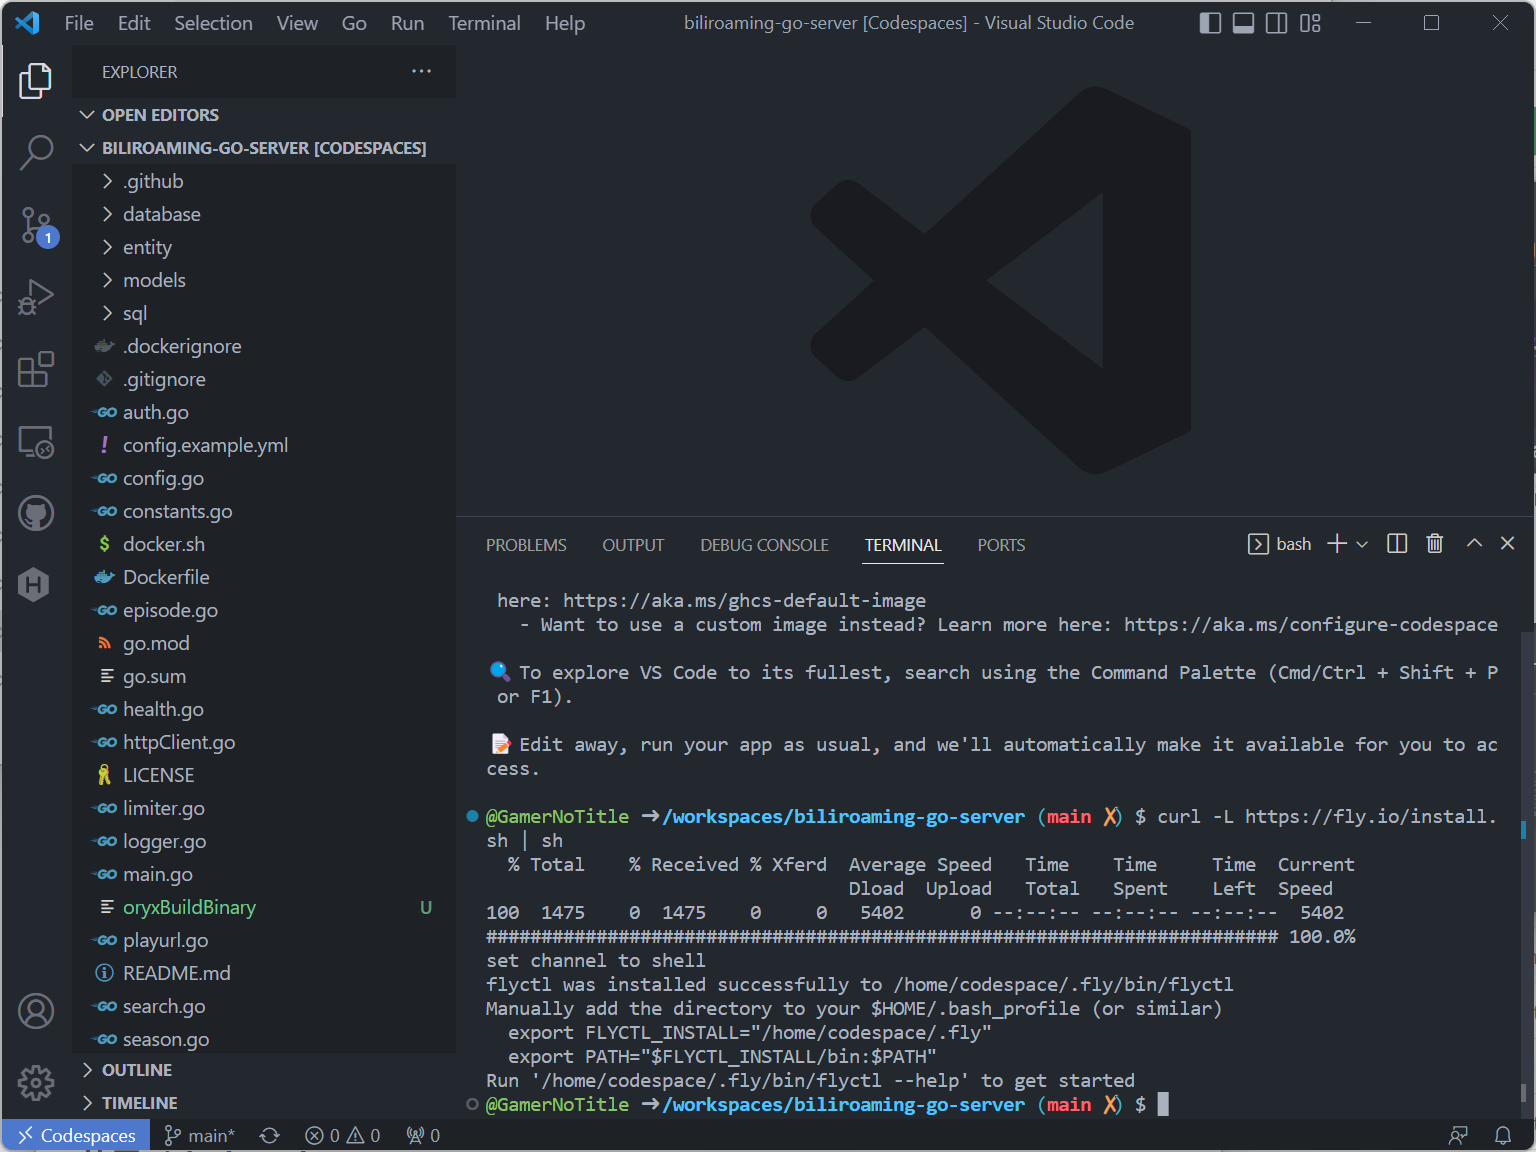Toggle the secondary side bar layout button
1536x1152 pixels.
point(1276,23)
